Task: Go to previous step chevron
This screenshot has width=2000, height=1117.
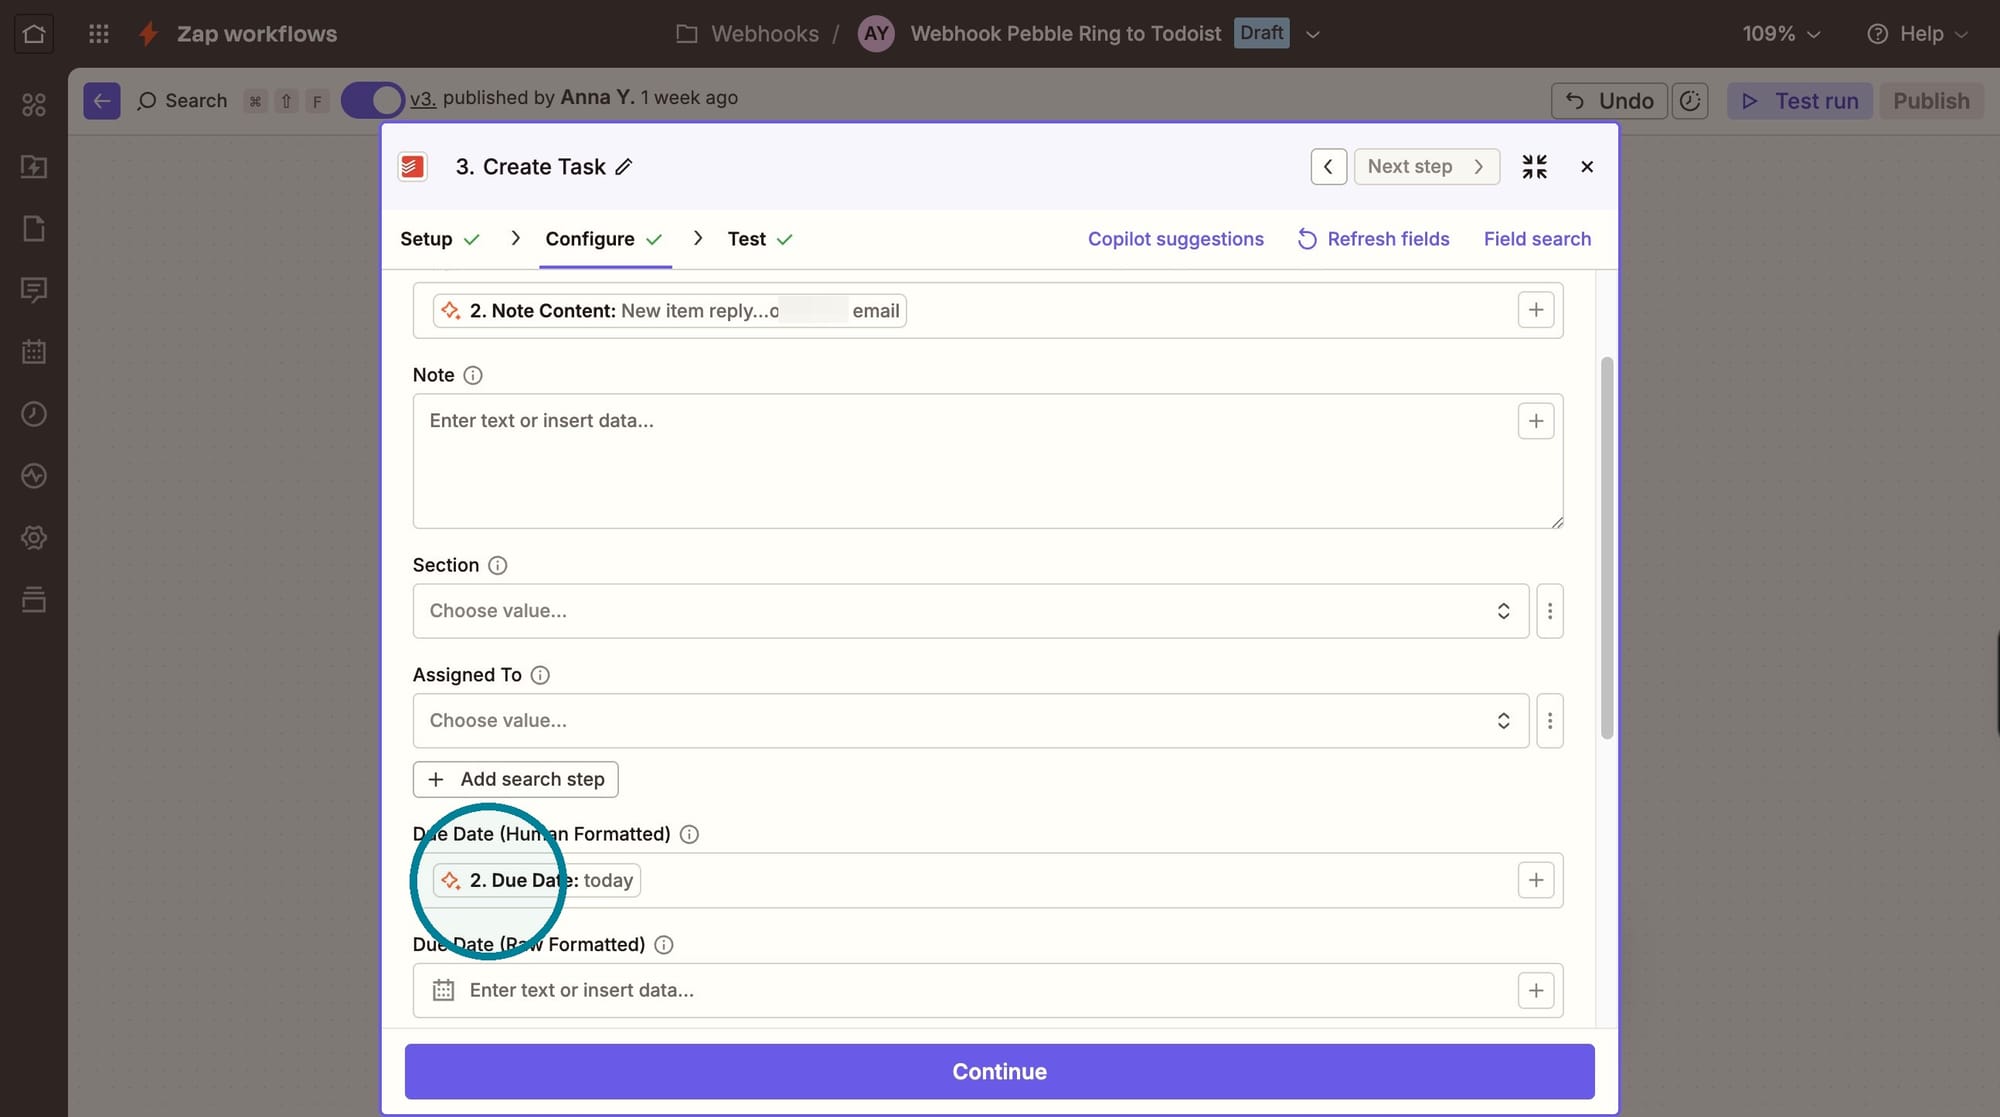Action: (1328, 167)
